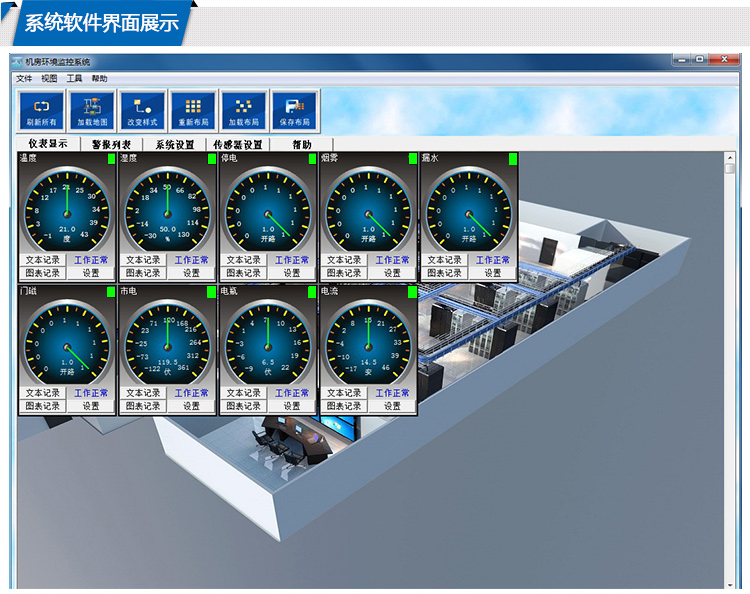Screen dimensions: 750x594
Task: Click the 市电 mains voltage gauge dial
Action: click(168, 342)
